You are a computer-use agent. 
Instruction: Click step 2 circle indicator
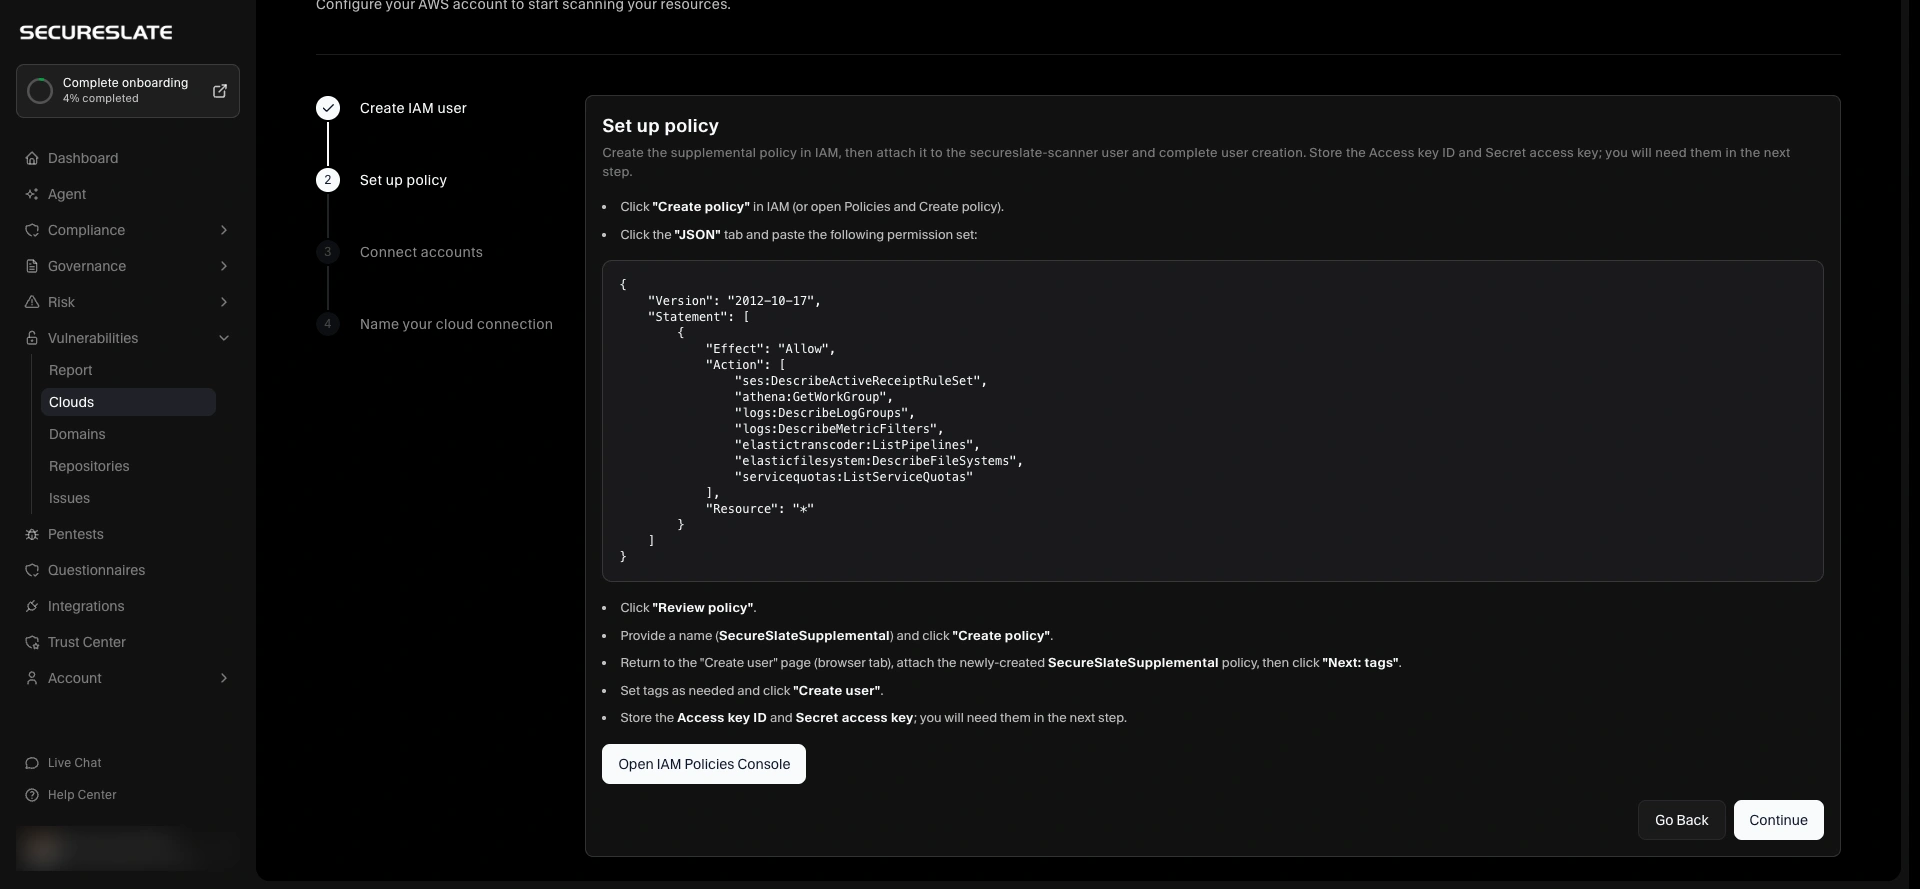tap(328, 180)
